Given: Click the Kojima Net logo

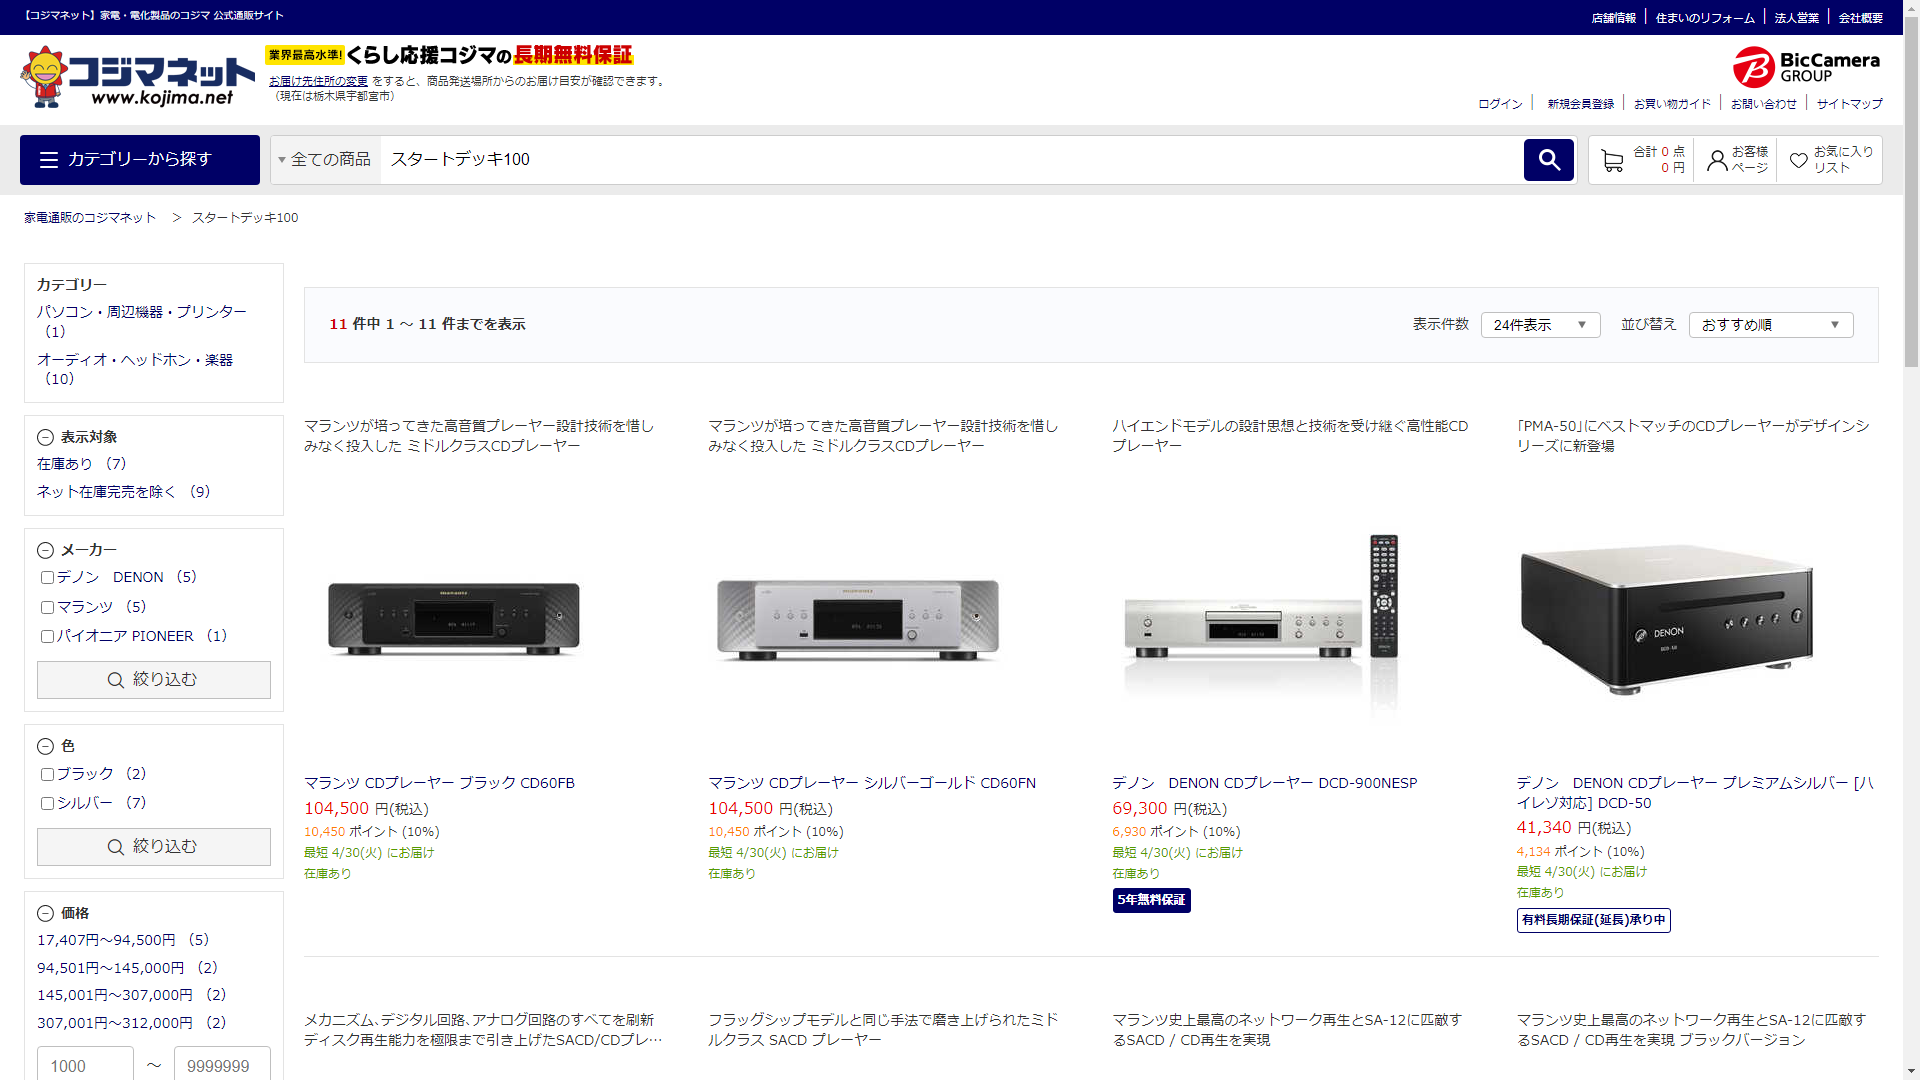Looking at the screenshot, I should pos(137,77).
